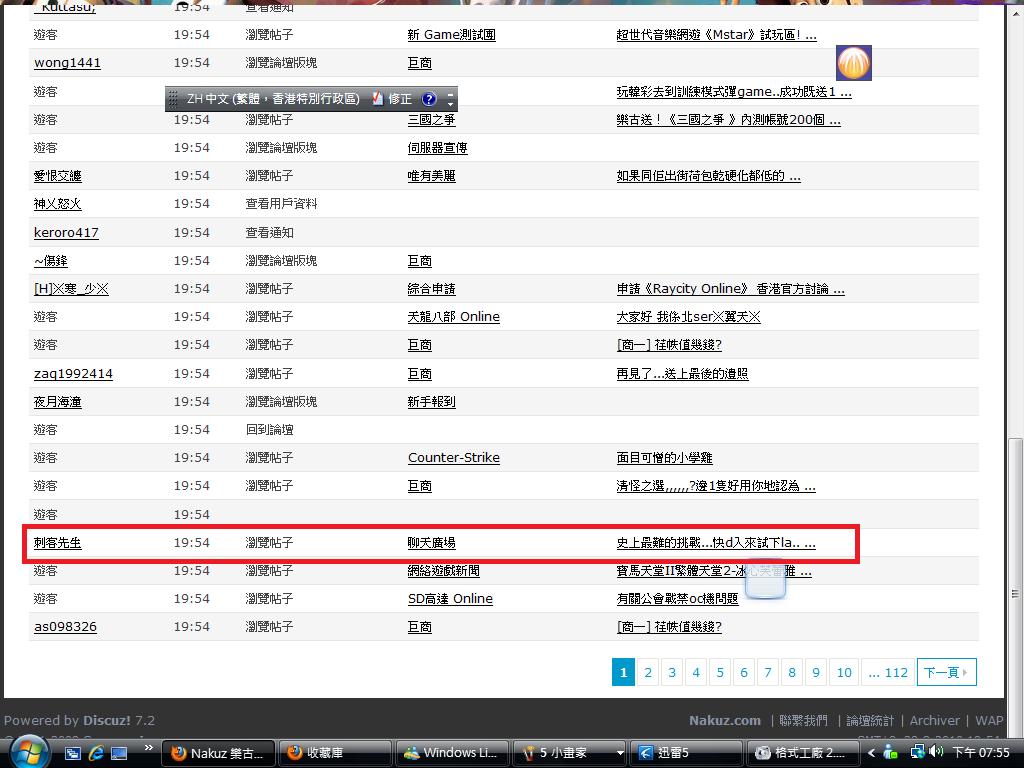The width and height of the screenshot is (1024, 768).
Task: Click the language bar help icon
Action: (x=429, y=99)
